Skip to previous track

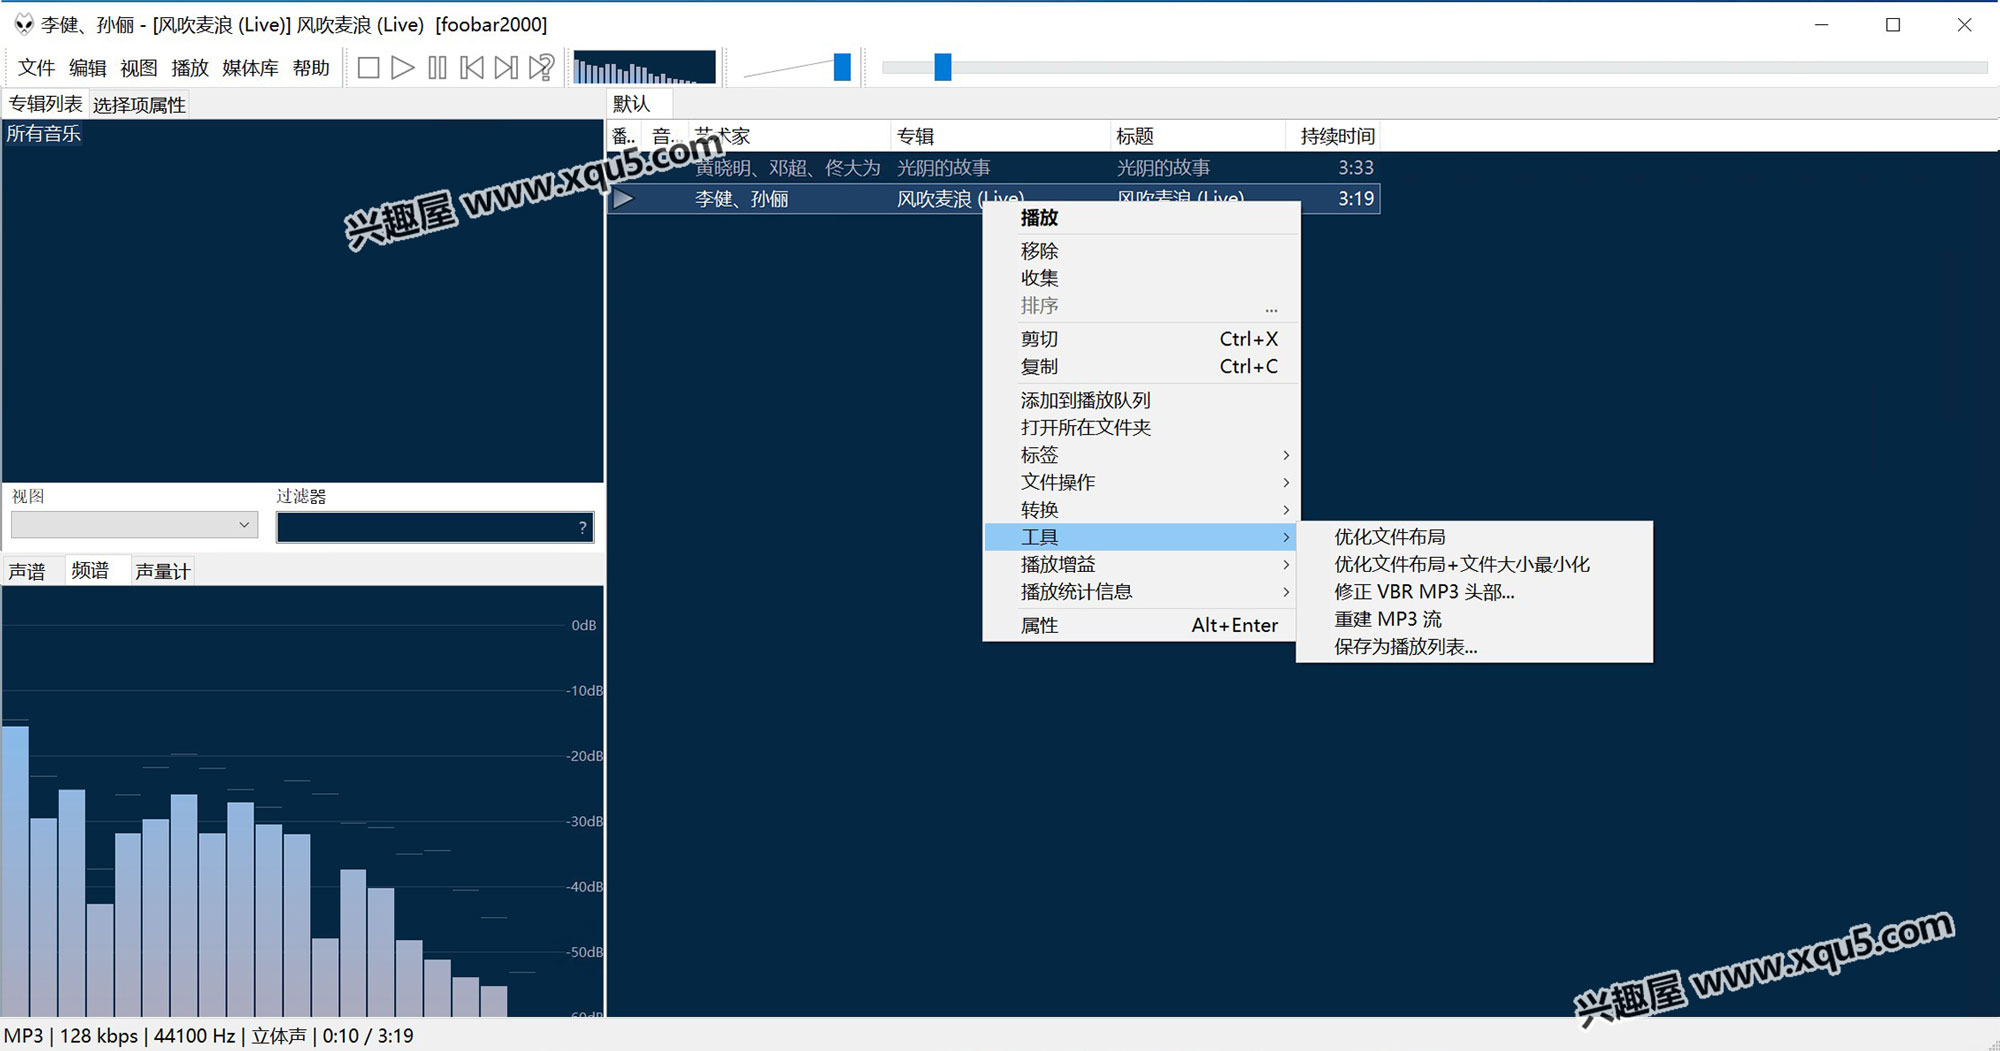tap(472, 67)
